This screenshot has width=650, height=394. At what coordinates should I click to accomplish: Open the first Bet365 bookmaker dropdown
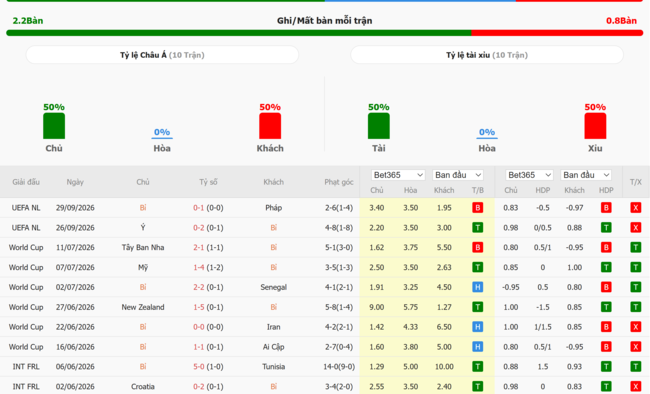click(x=398, y=175)
